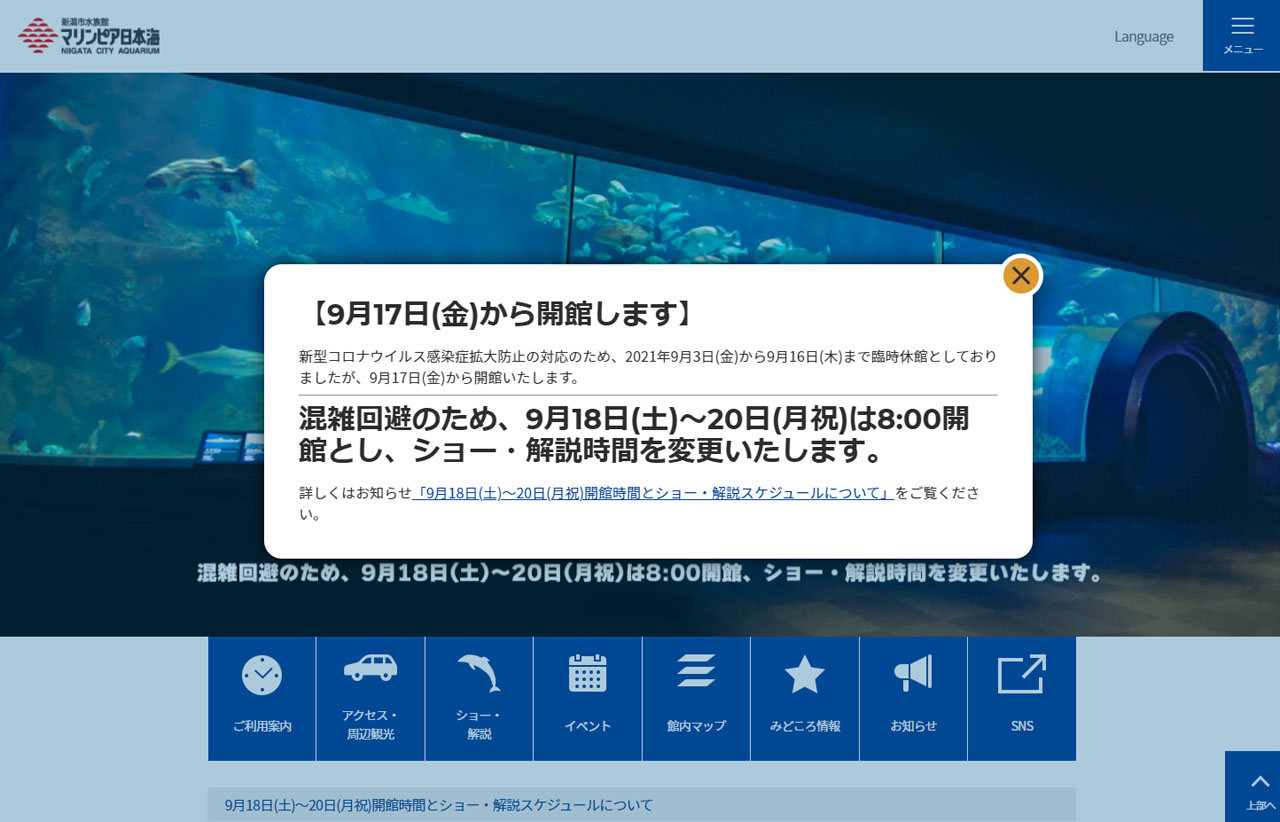Follow popup link about 9月18日～20日 schedule

[x=653, y=493]
